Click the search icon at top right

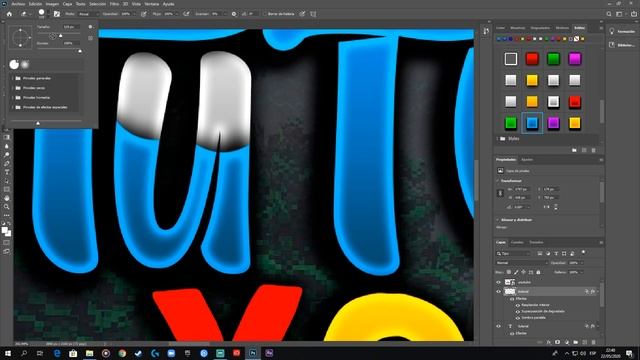tap(609, 14)
